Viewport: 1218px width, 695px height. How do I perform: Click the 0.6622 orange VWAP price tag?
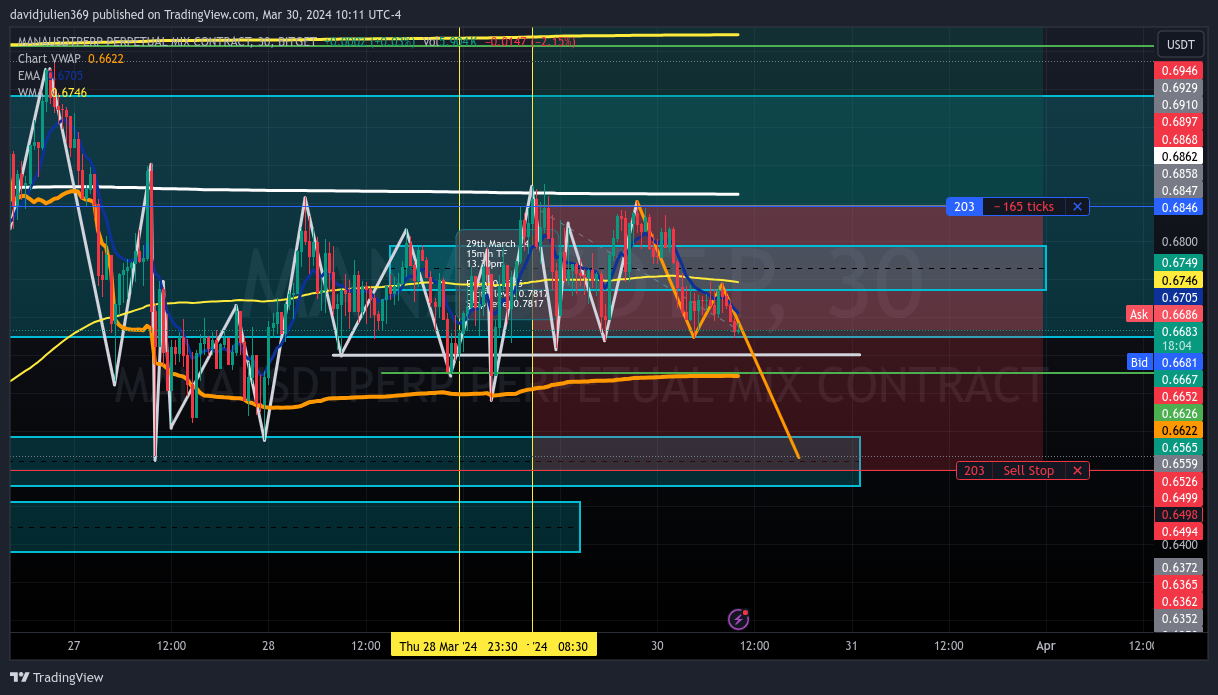click(1181, 430)
